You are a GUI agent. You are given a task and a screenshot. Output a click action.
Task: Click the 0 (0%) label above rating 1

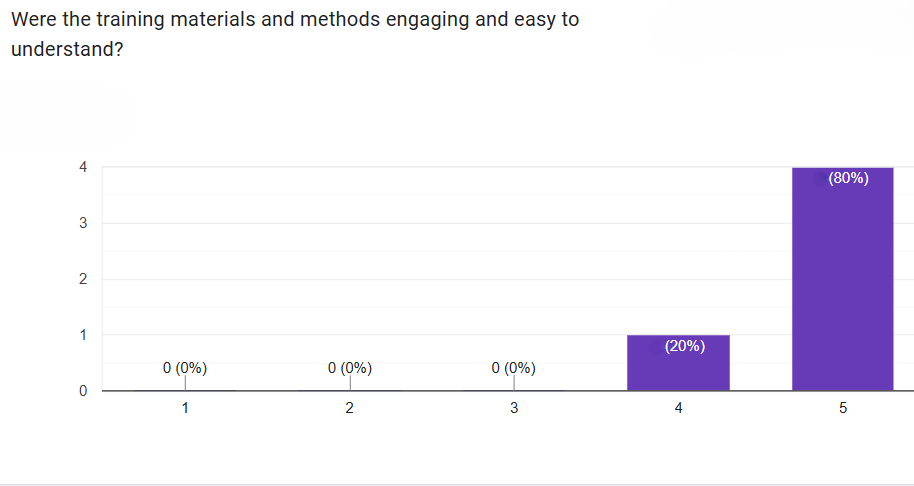pyautogui.click(x=185, y=368)
